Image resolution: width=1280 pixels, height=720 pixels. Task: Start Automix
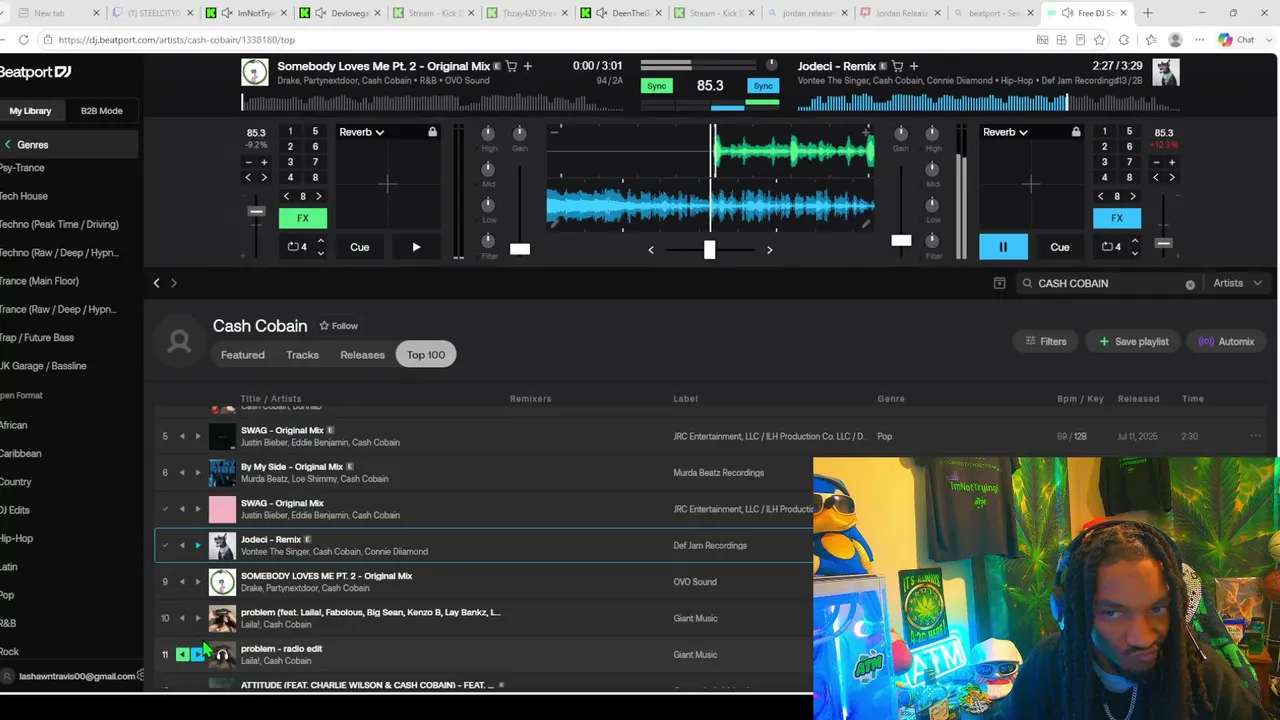[x=1226, y=341]
